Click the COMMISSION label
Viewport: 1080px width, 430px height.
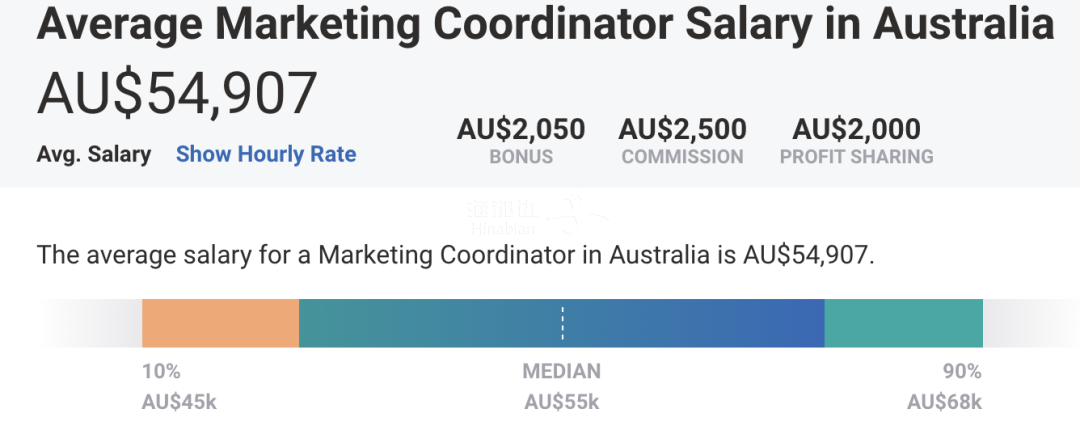(x=682, y=156)
